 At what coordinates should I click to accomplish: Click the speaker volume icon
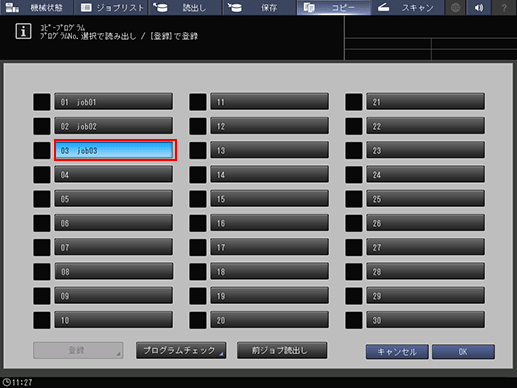(x=479, y=7)
